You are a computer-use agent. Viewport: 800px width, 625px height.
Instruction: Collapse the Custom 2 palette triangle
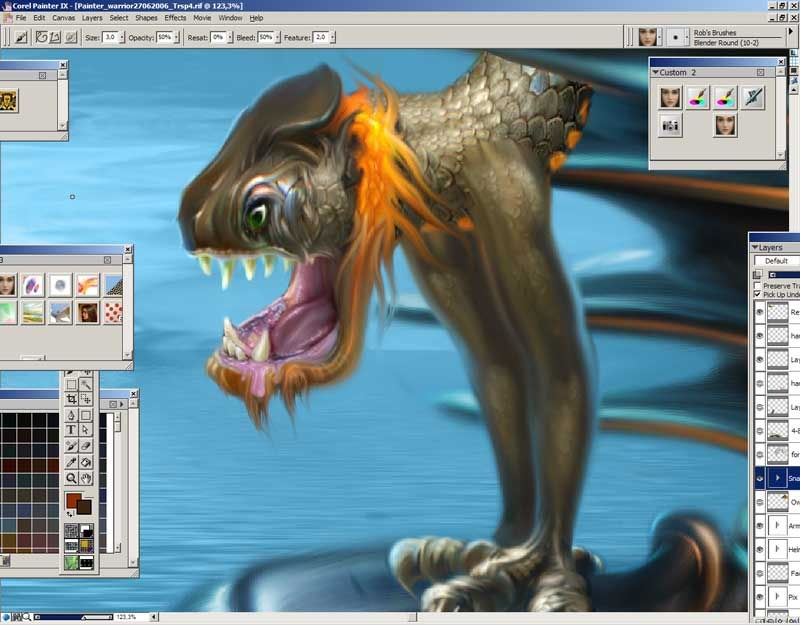click(656, 73)
